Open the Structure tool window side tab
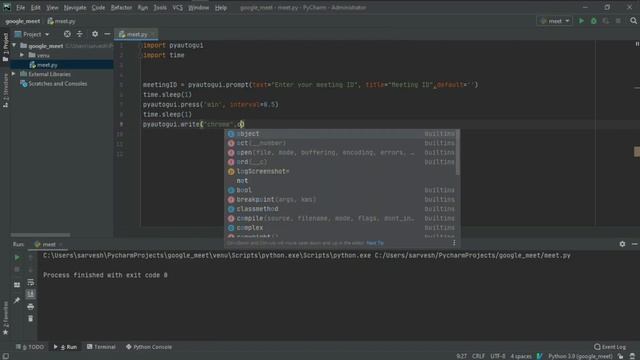The height and width of the screenshot is (360, 640). (x=5, y=90)
